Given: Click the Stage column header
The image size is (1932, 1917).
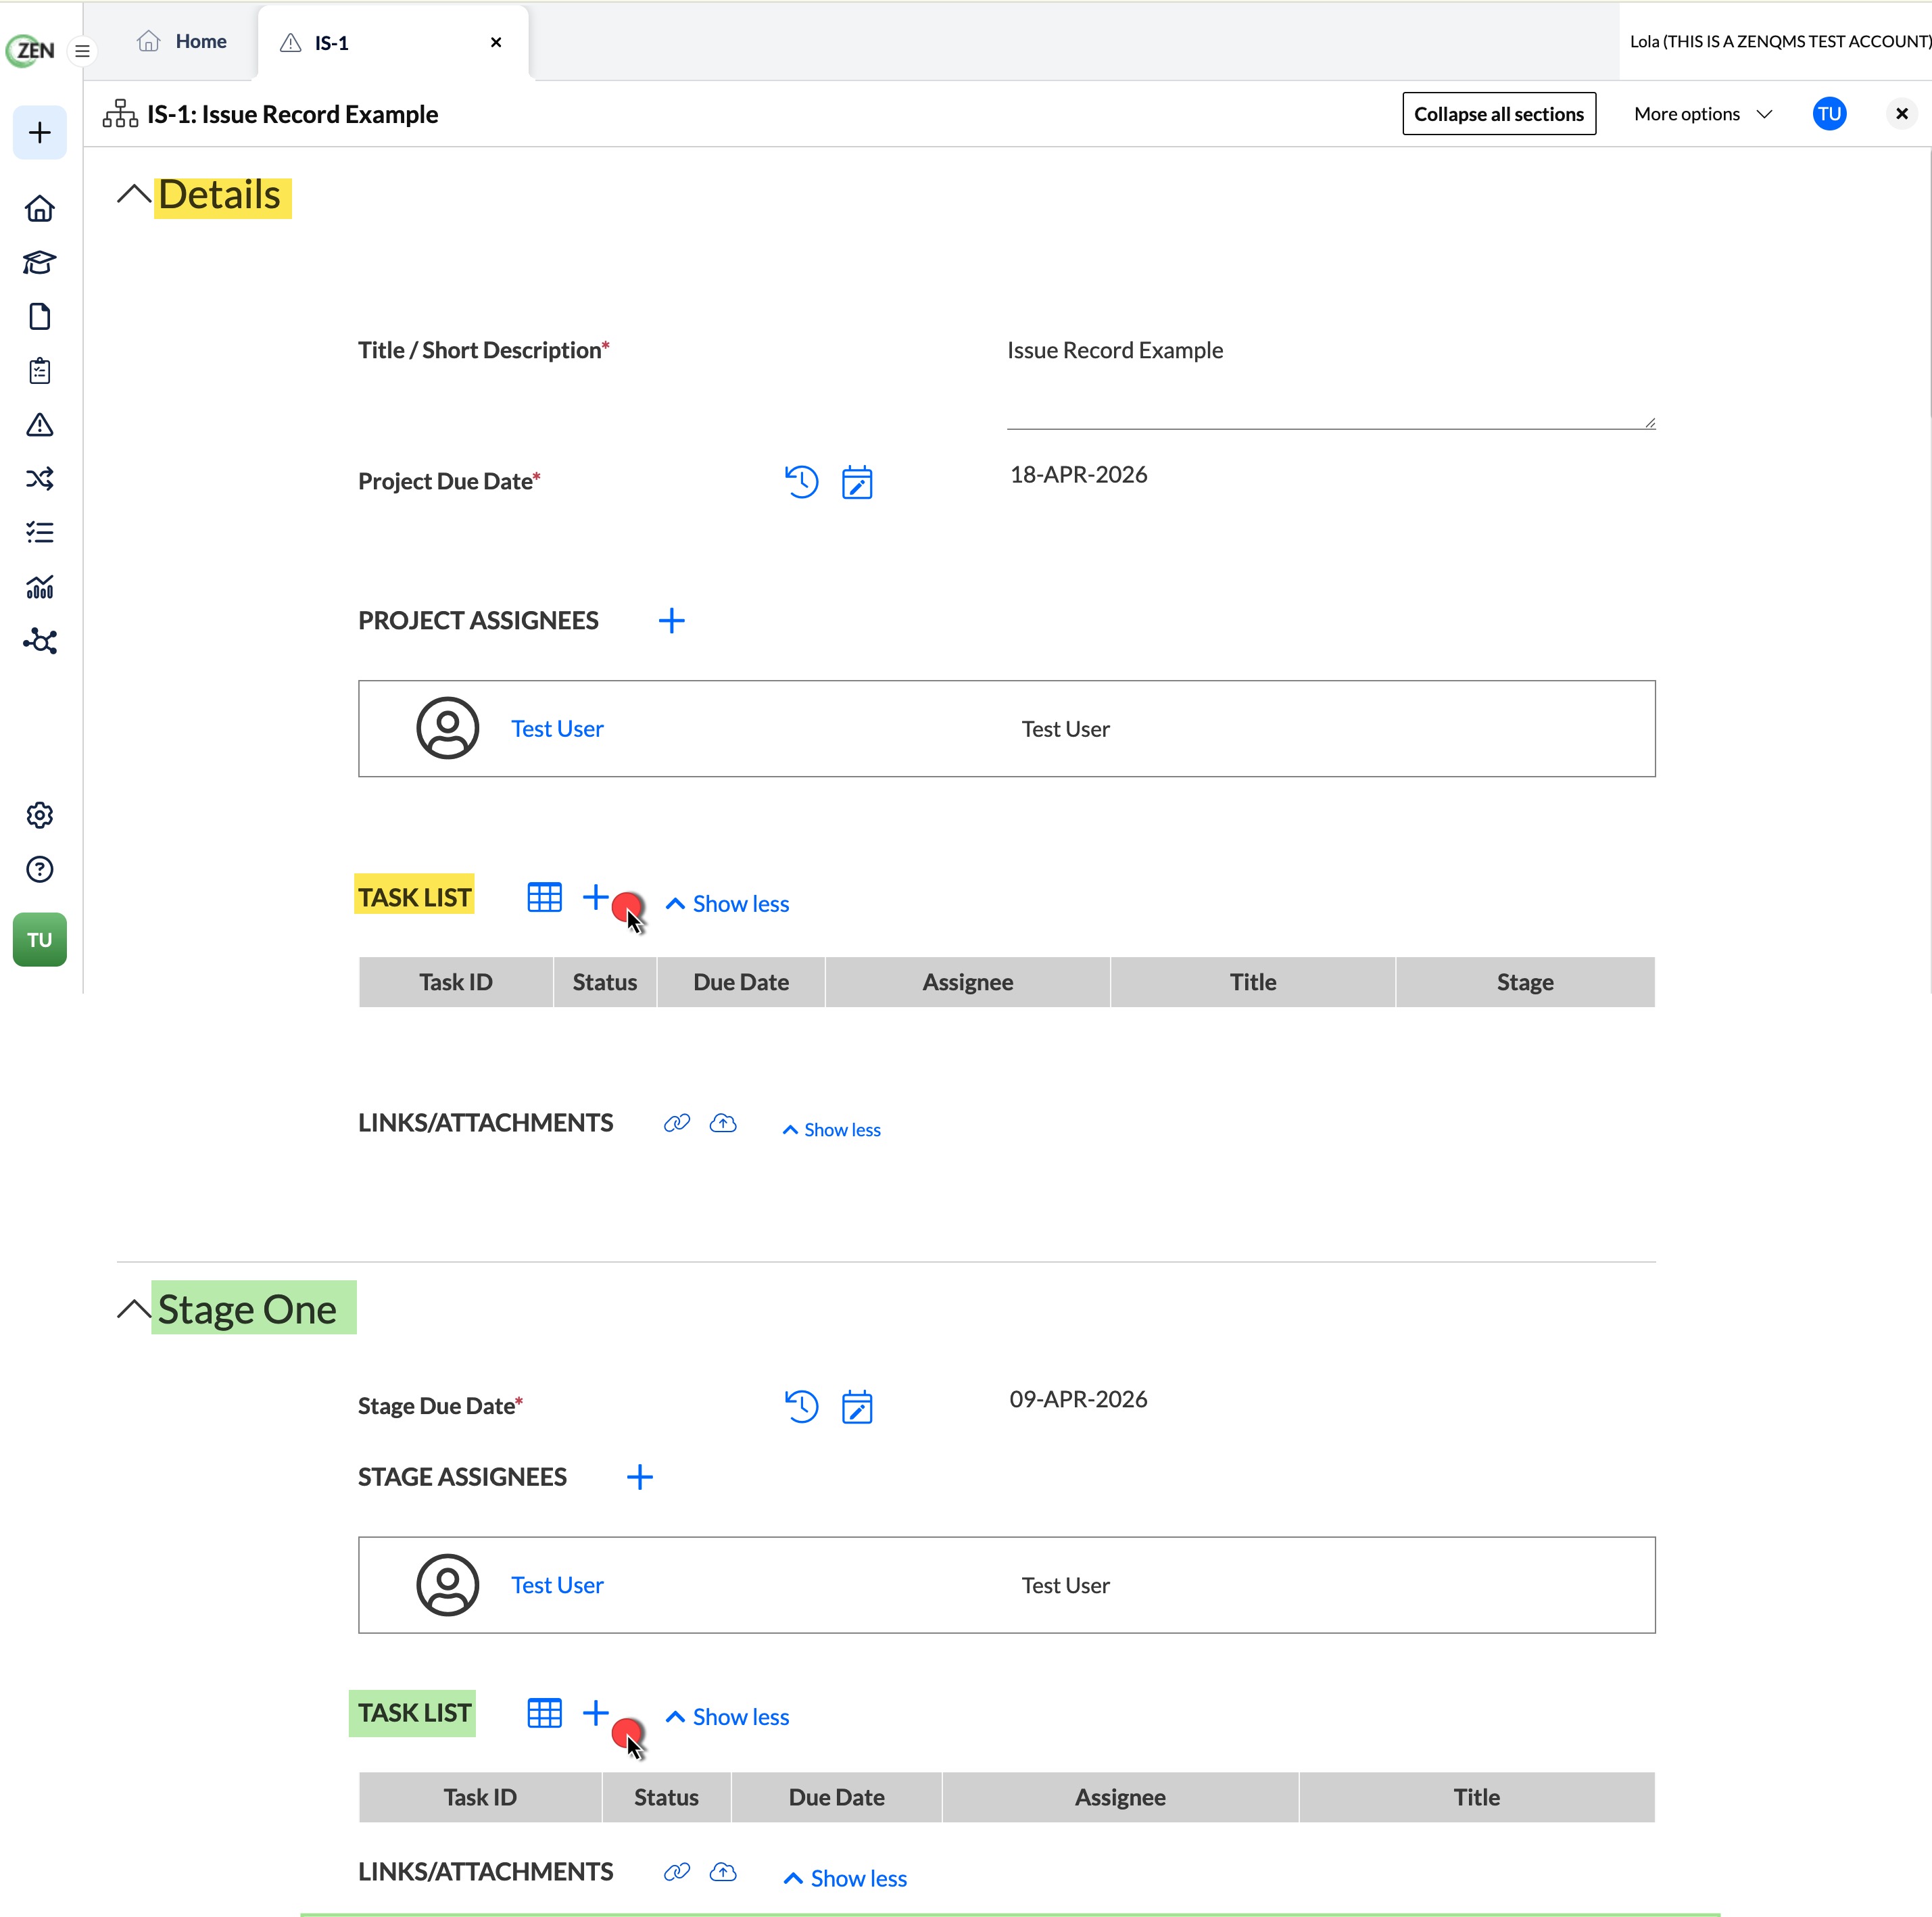Looking at the screenshot, I should click(1525, 982).
